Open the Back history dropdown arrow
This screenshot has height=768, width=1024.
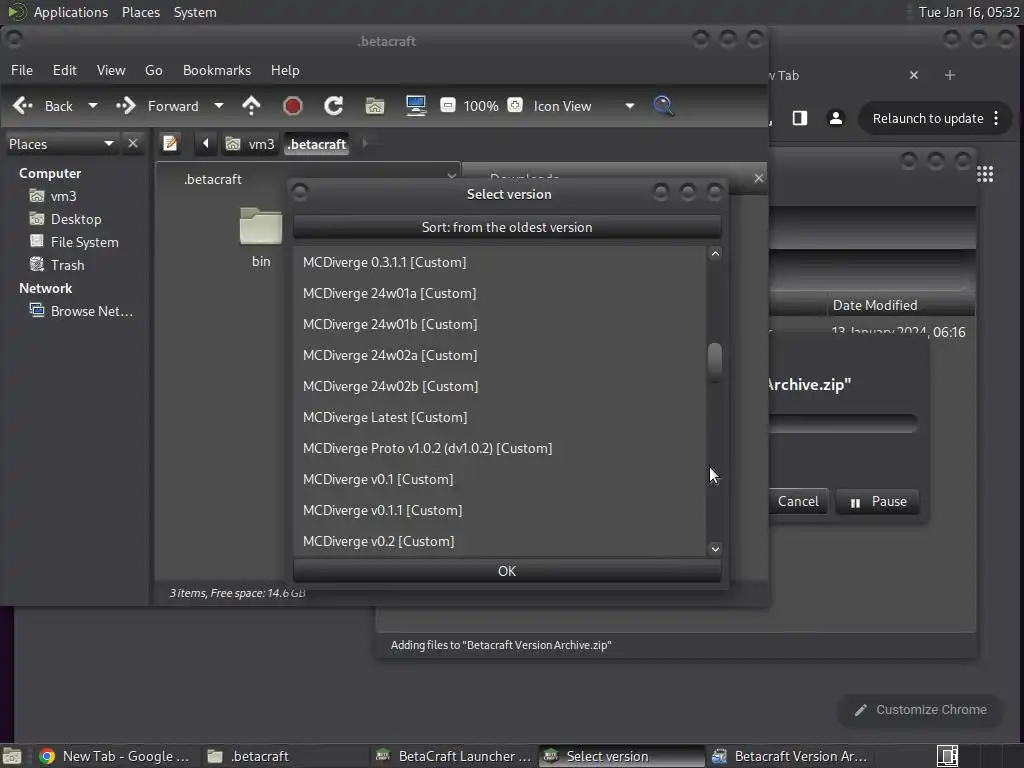[x=93, y=106]
